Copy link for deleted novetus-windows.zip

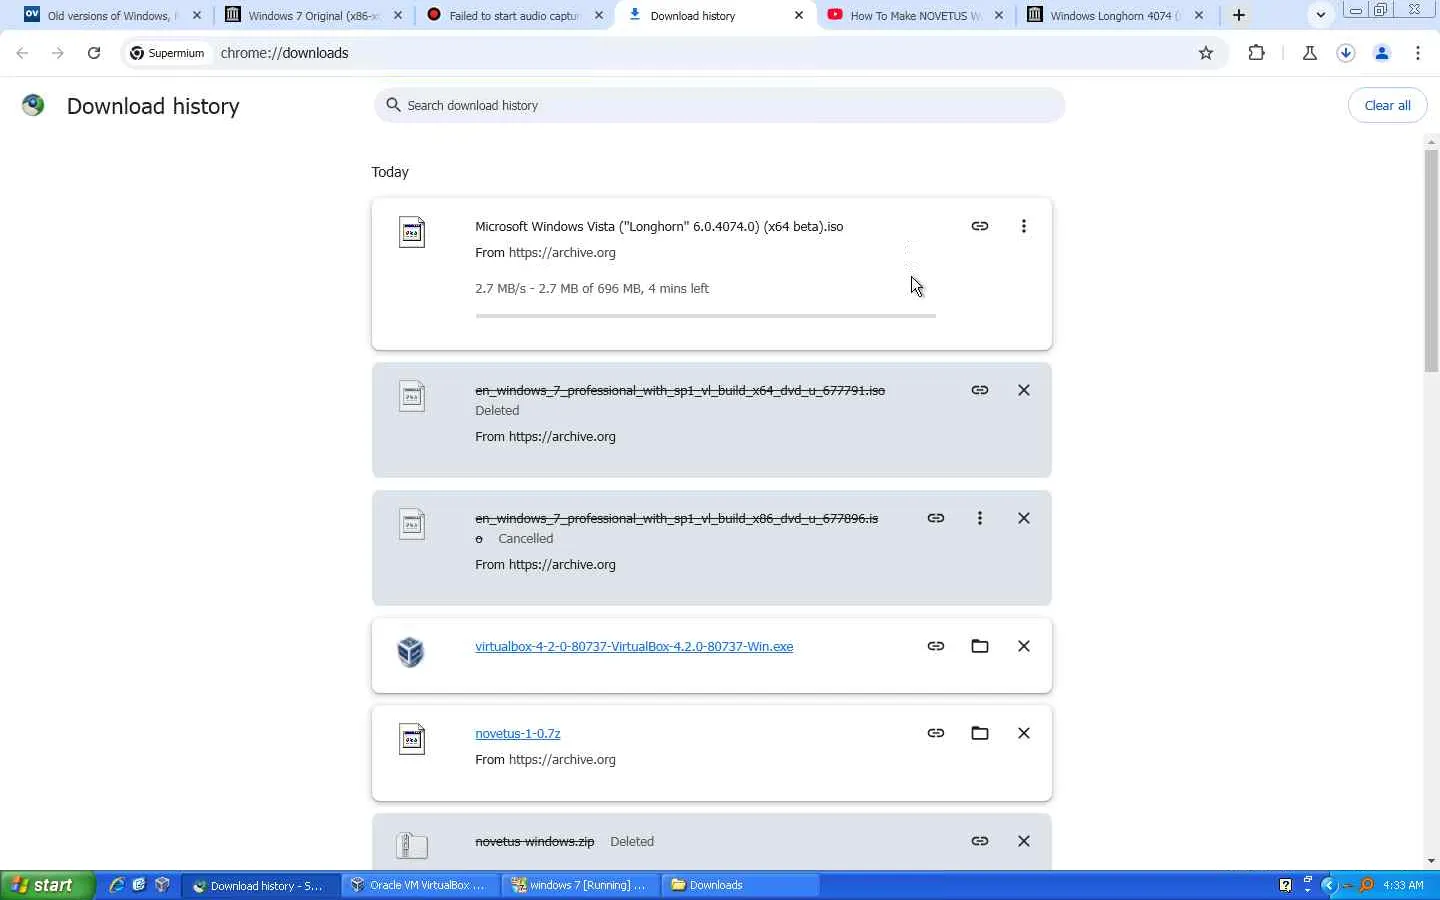980,841
